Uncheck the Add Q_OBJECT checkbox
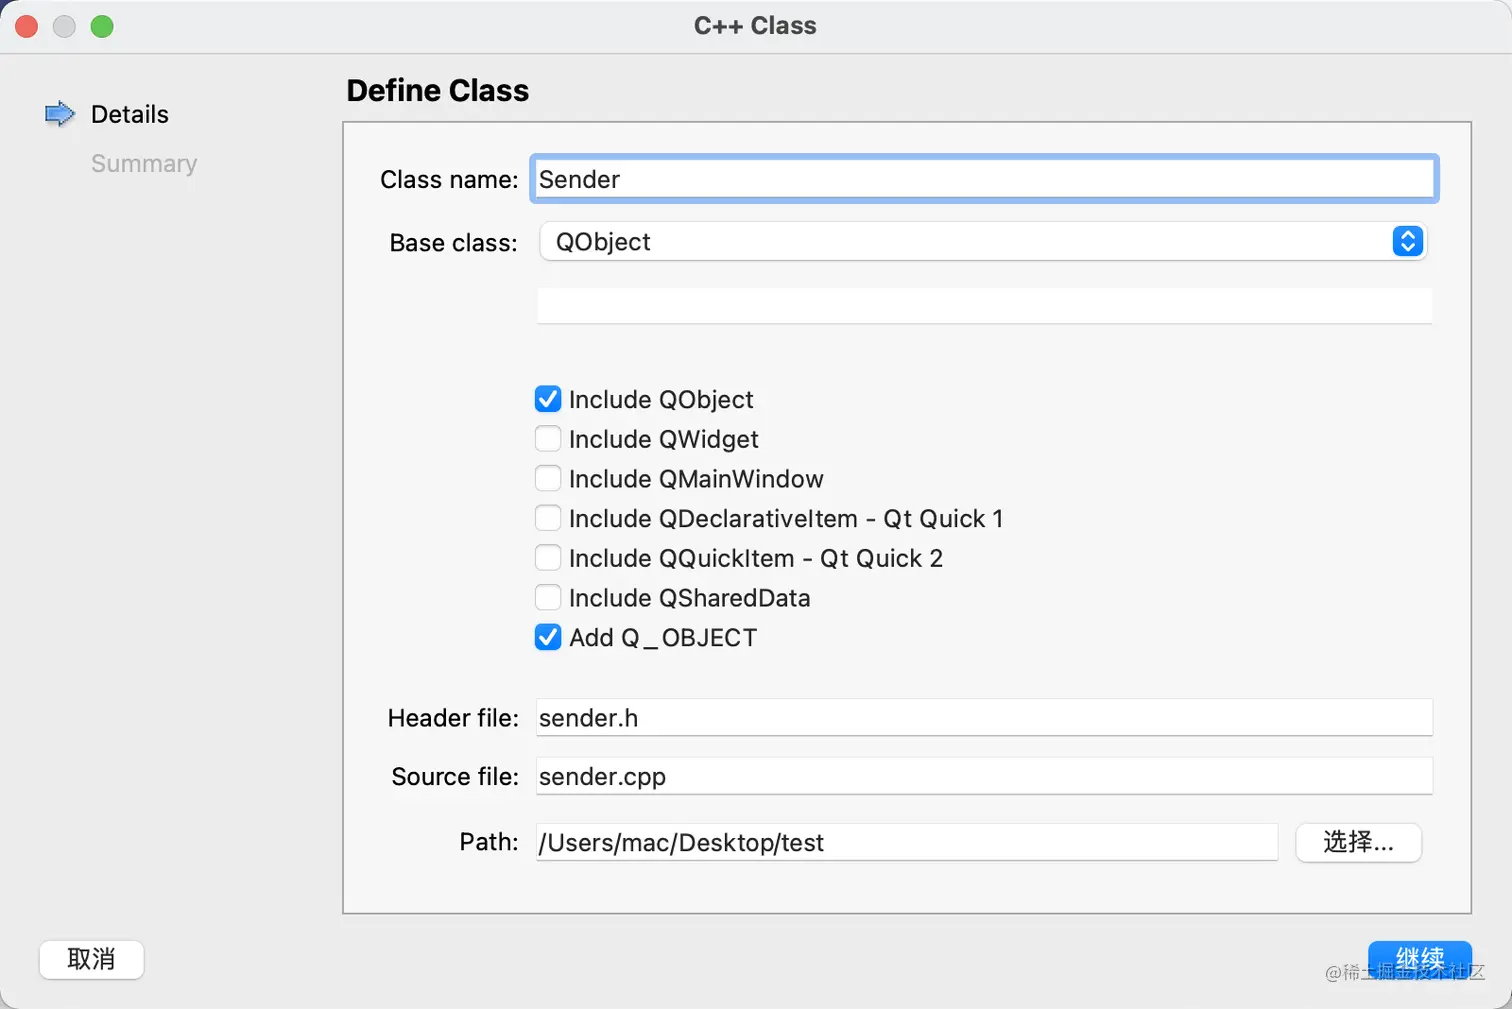This screenshot has width=1512, height=1009. pyautogui.click(x=548, y=637)
